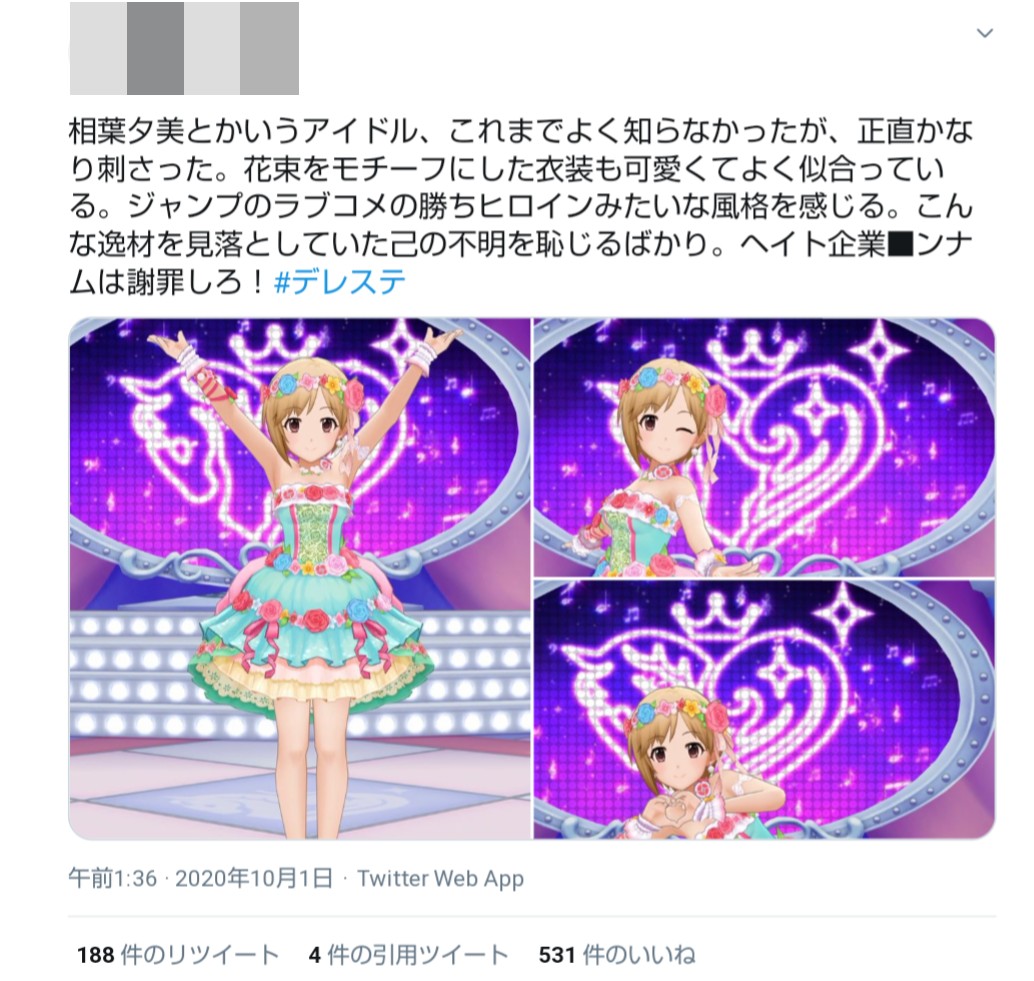View the 531 件のいいね list
This screenshot has width=1034, height=981.
tap(617, 955)
